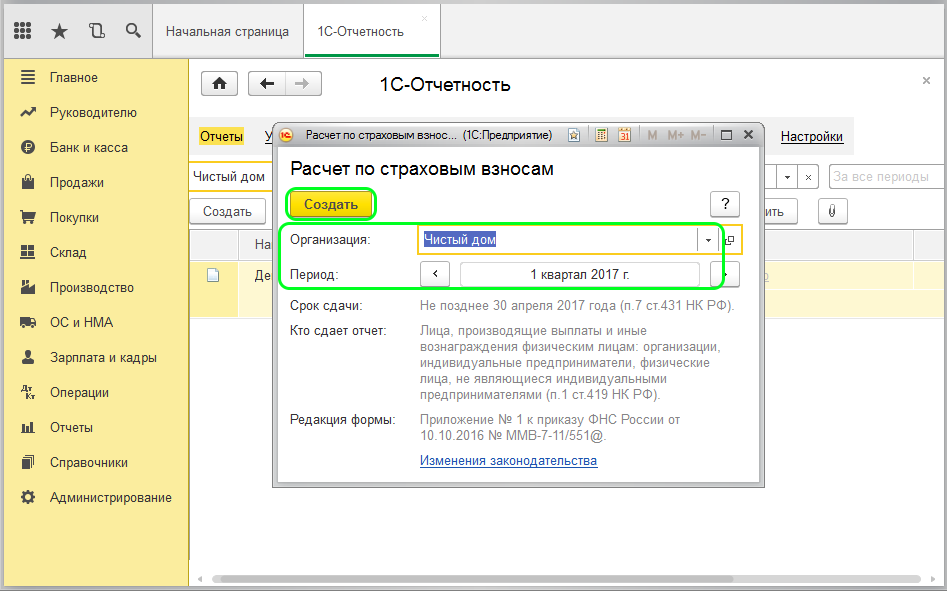Click the M+ memory button in title bar
Image resolution: width=947 pixels, height=591 pixels.
coord(675,135)
